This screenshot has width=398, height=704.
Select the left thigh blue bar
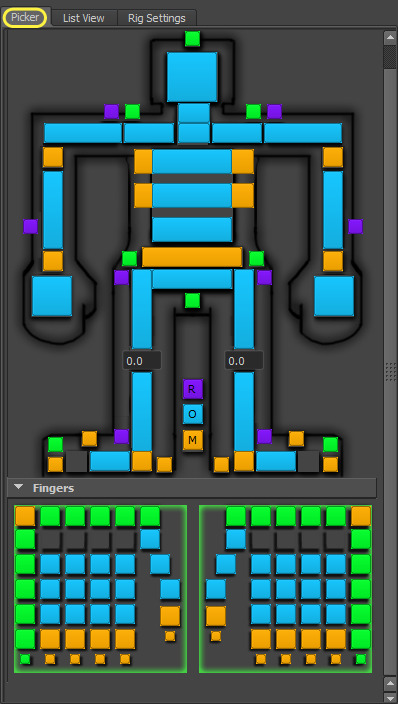coord(142,309)
